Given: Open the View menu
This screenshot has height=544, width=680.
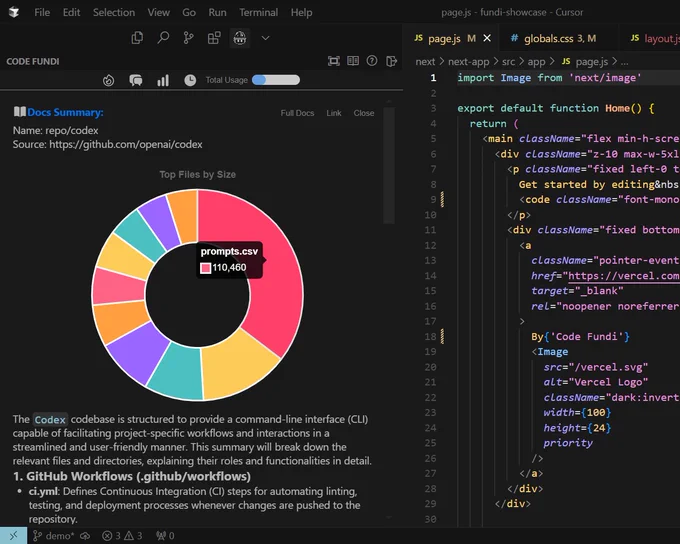Looking at the screenshot, I should click(159, 13).
